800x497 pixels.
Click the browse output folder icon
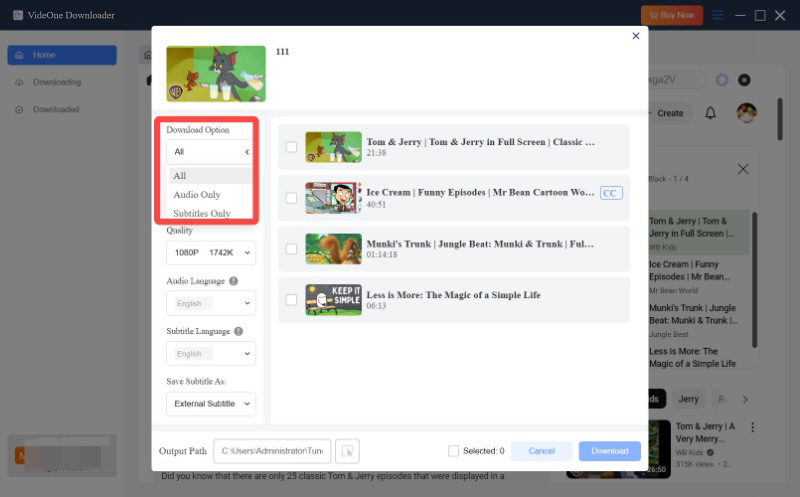[x=347, y=451]
